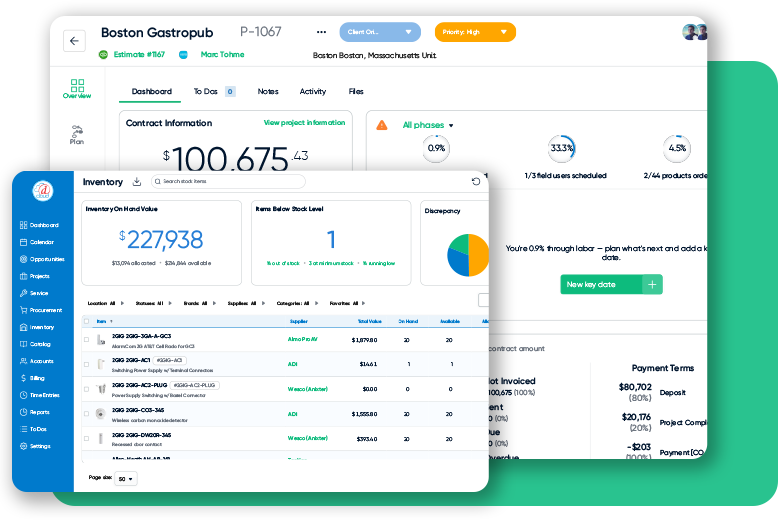Open the Plan section in the project sidebar

77,135
